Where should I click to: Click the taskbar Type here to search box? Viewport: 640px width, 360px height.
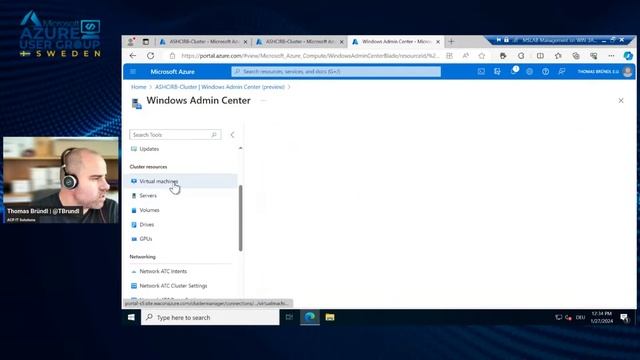210,317
